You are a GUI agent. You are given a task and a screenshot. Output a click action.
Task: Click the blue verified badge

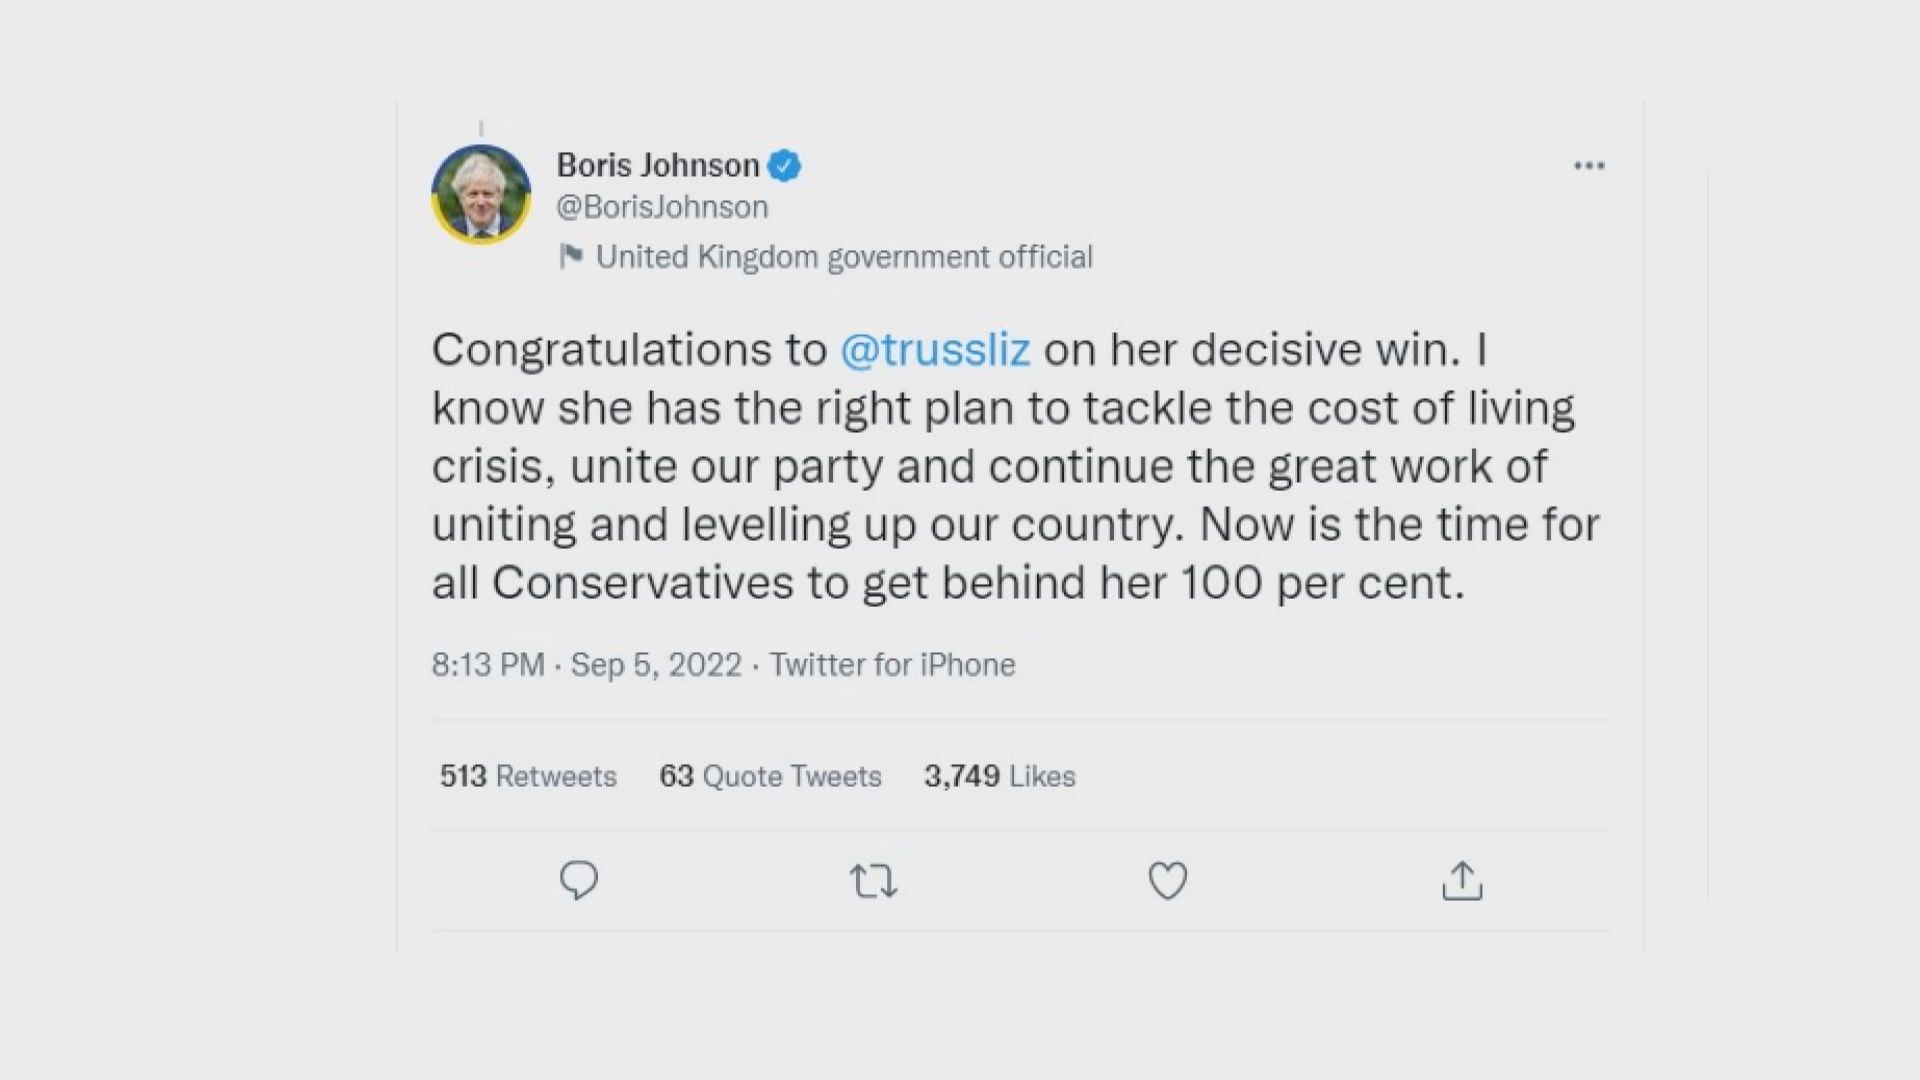tap(784, 166)
